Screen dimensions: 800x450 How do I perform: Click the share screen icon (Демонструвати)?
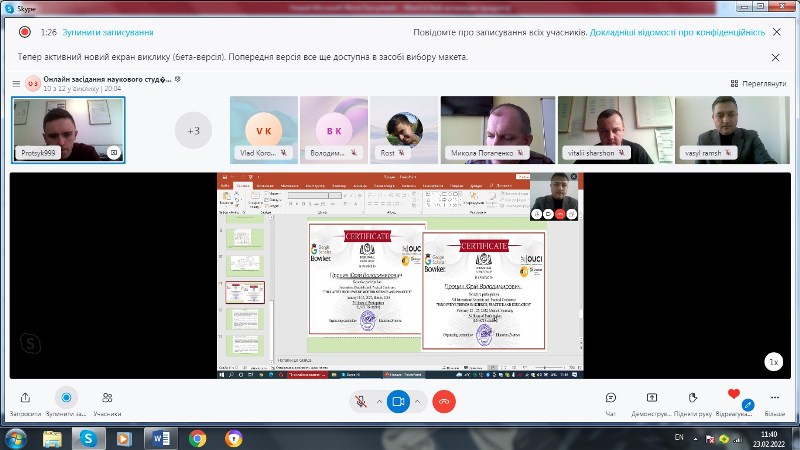(x=651, y=398)
